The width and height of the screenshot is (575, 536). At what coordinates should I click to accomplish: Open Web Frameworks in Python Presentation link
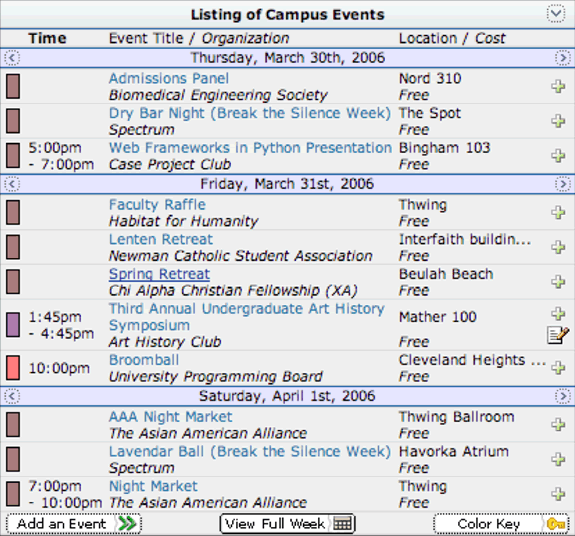(x=250, y=148)
